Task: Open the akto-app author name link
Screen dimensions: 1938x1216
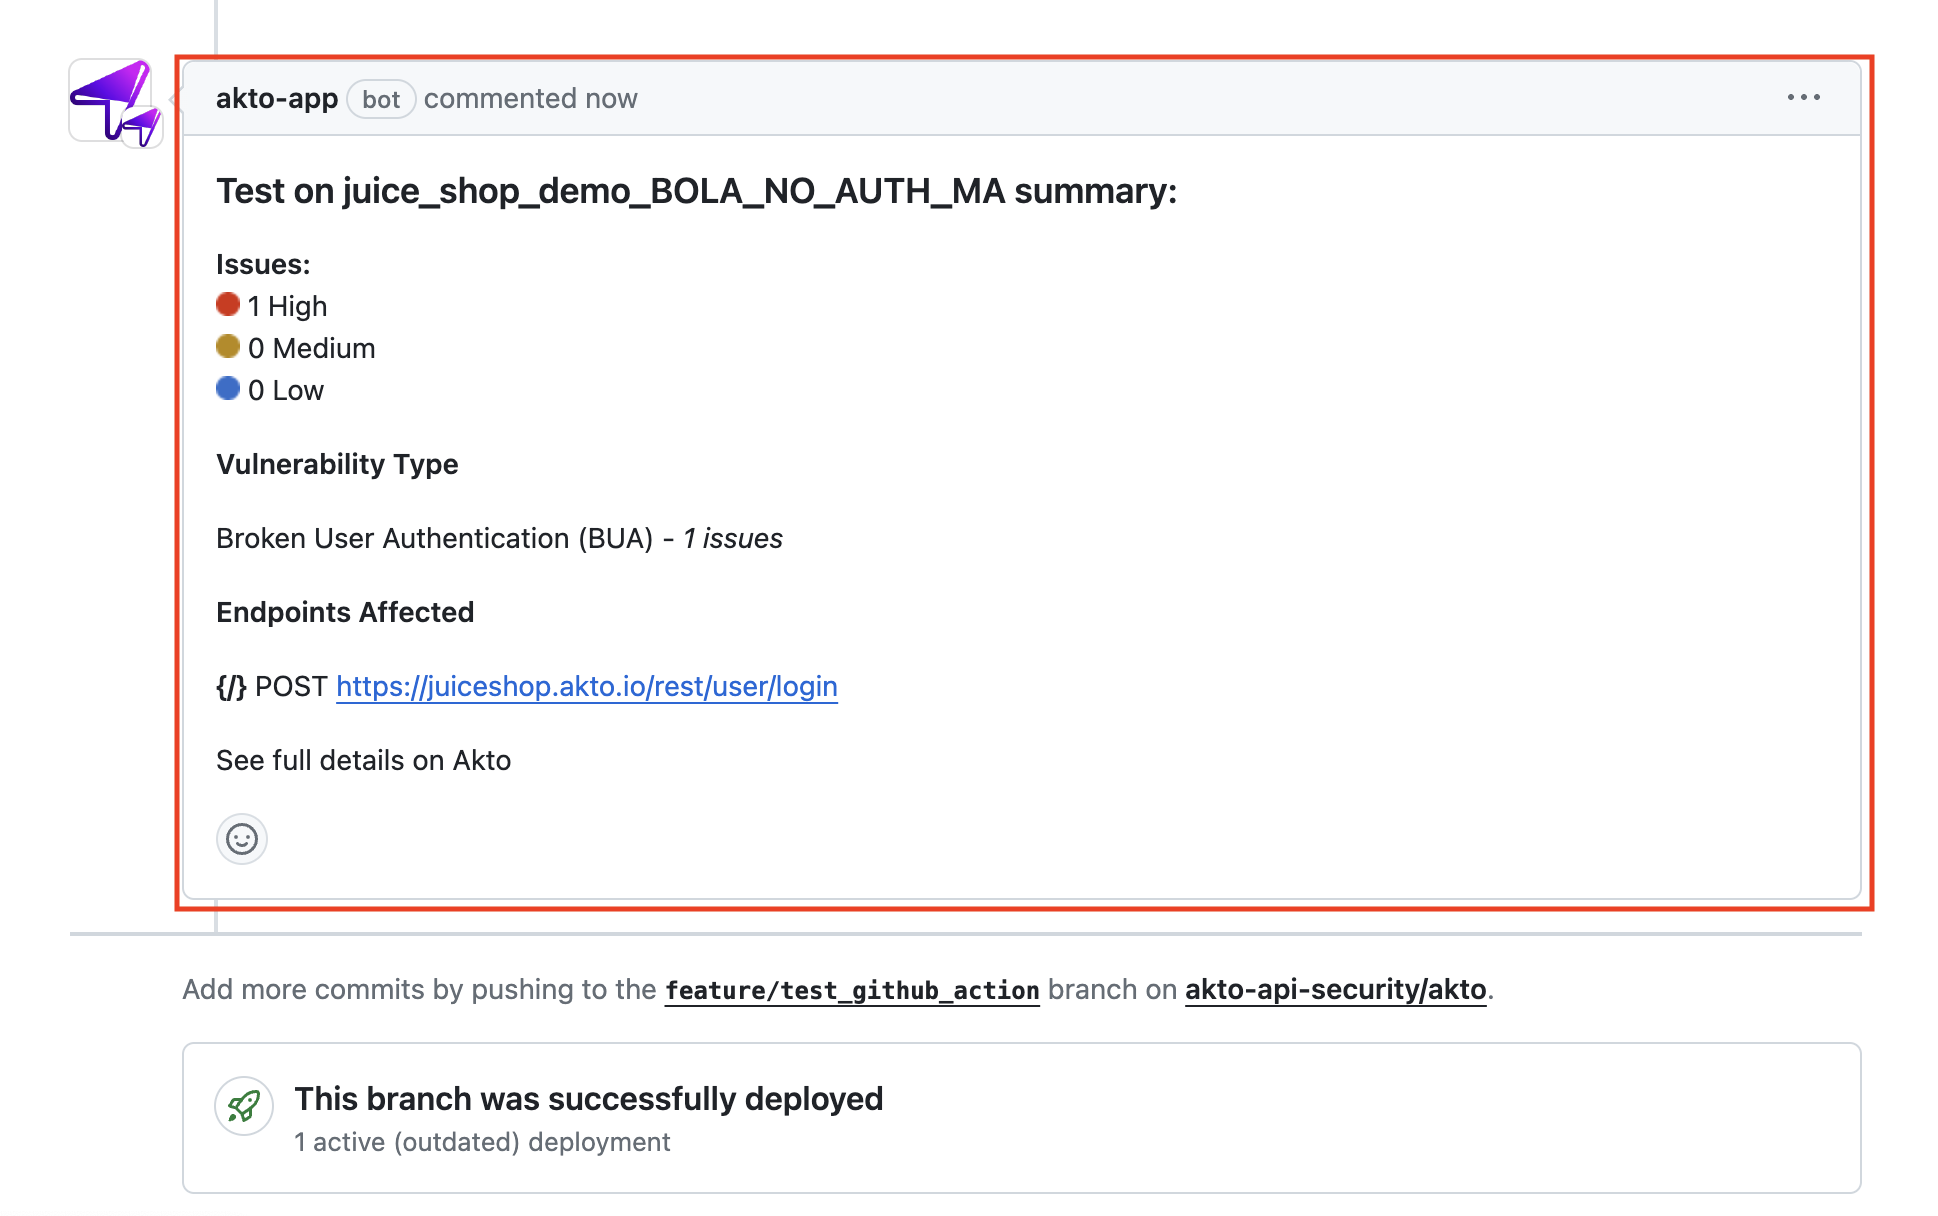Action: [277, 99]
